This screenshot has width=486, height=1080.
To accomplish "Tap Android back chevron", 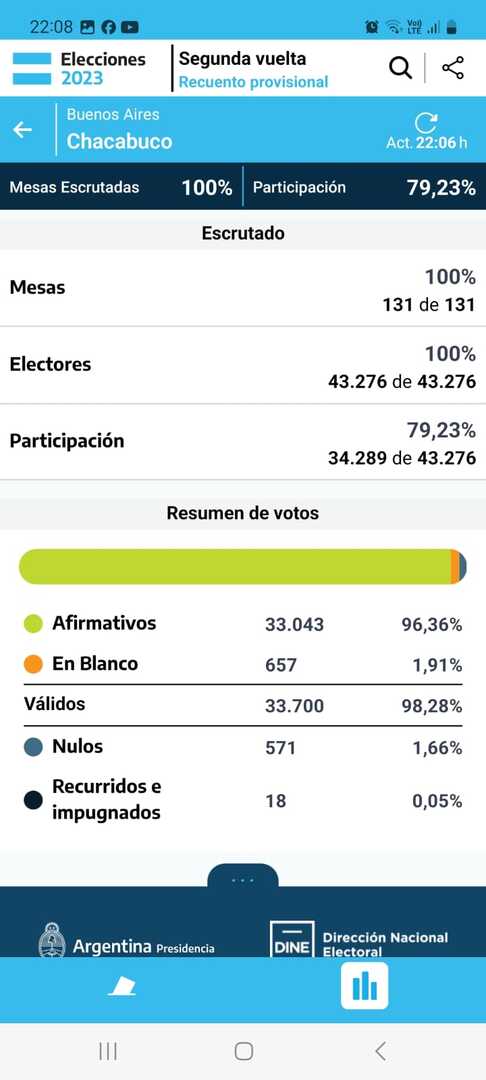I will (380, 1050).
